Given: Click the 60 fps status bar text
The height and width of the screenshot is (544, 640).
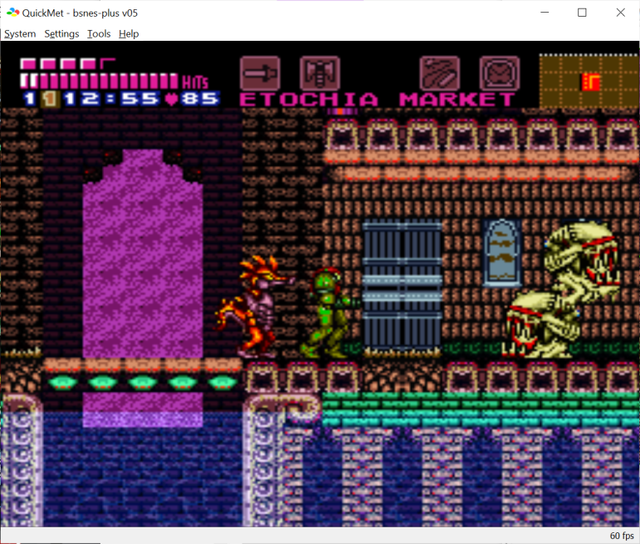Looking at the screenshot, I should tap(622, 535).
